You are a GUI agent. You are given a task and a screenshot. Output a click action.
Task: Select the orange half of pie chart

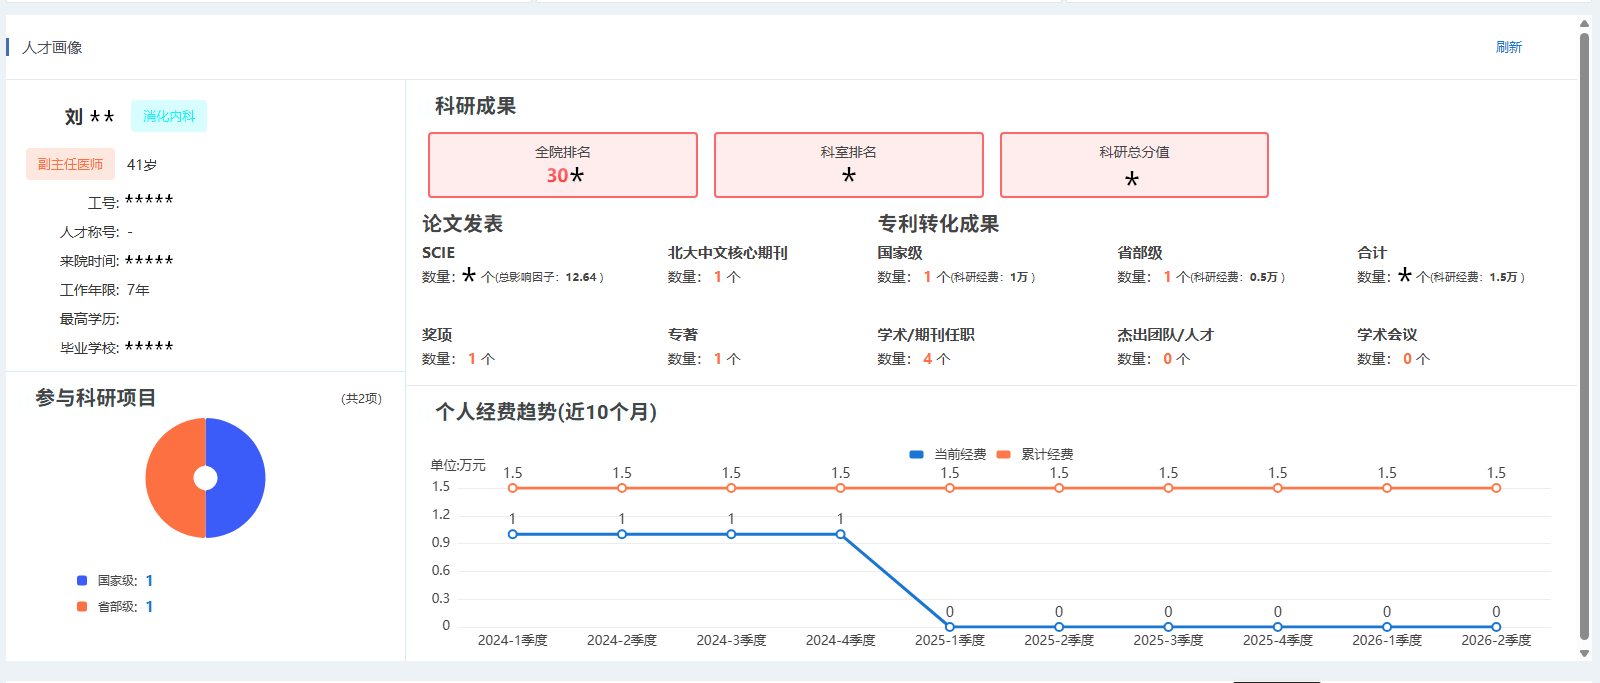click(175, 478)
